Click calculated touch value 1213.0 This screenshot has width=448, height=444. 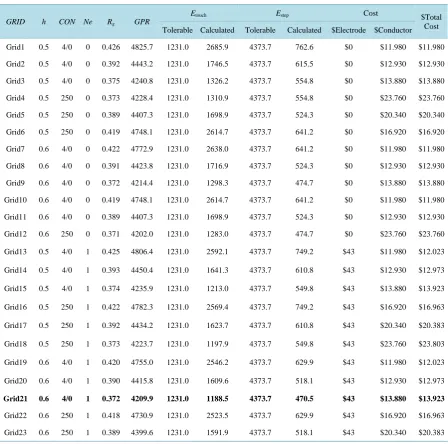[x=217, y=288]
